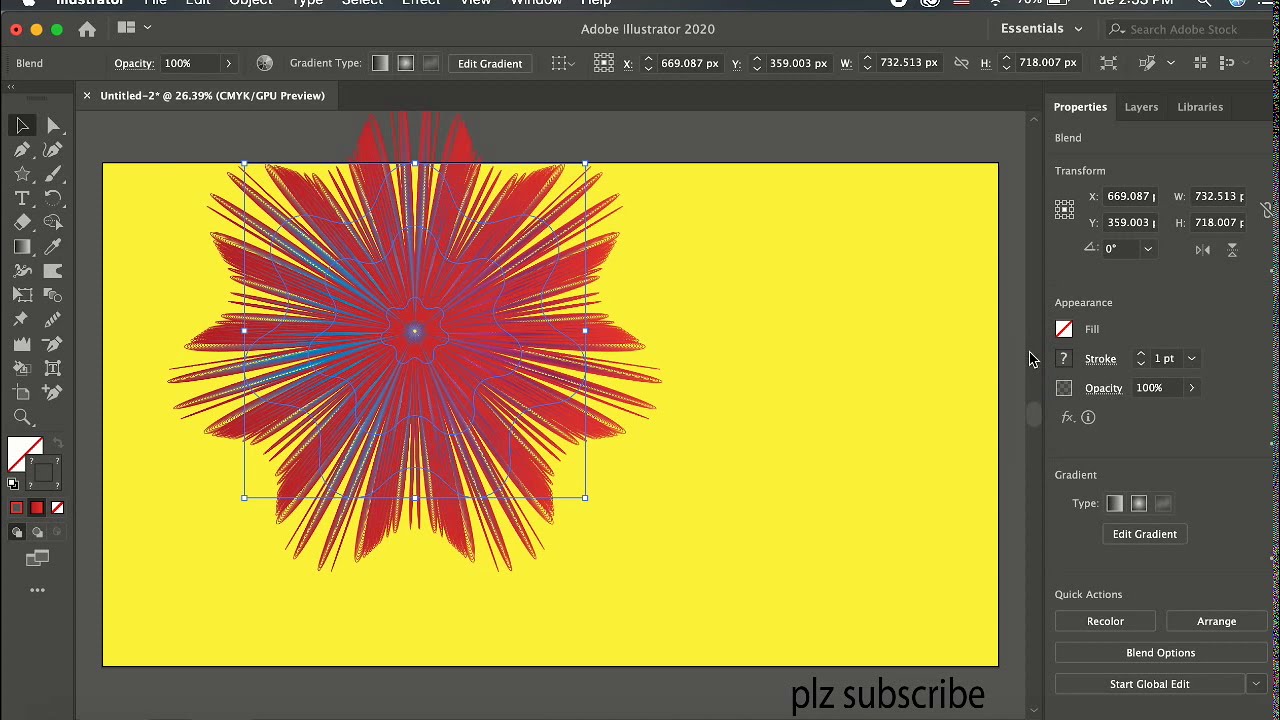Click the Arrange quick action button

[x=1216, y=621]
